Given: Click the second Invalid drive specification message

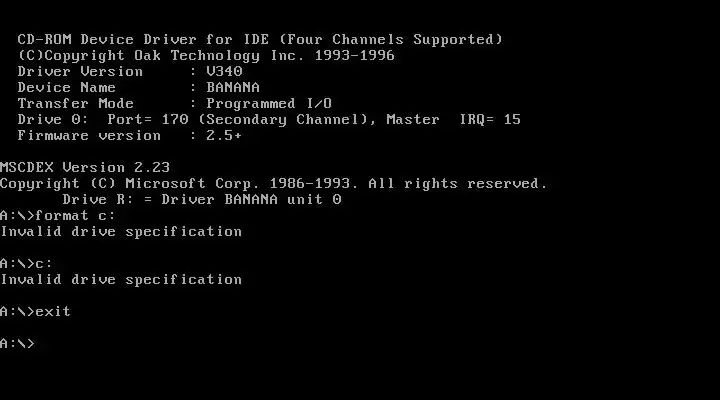Looking at the screenshot, I should coord(121,280).
